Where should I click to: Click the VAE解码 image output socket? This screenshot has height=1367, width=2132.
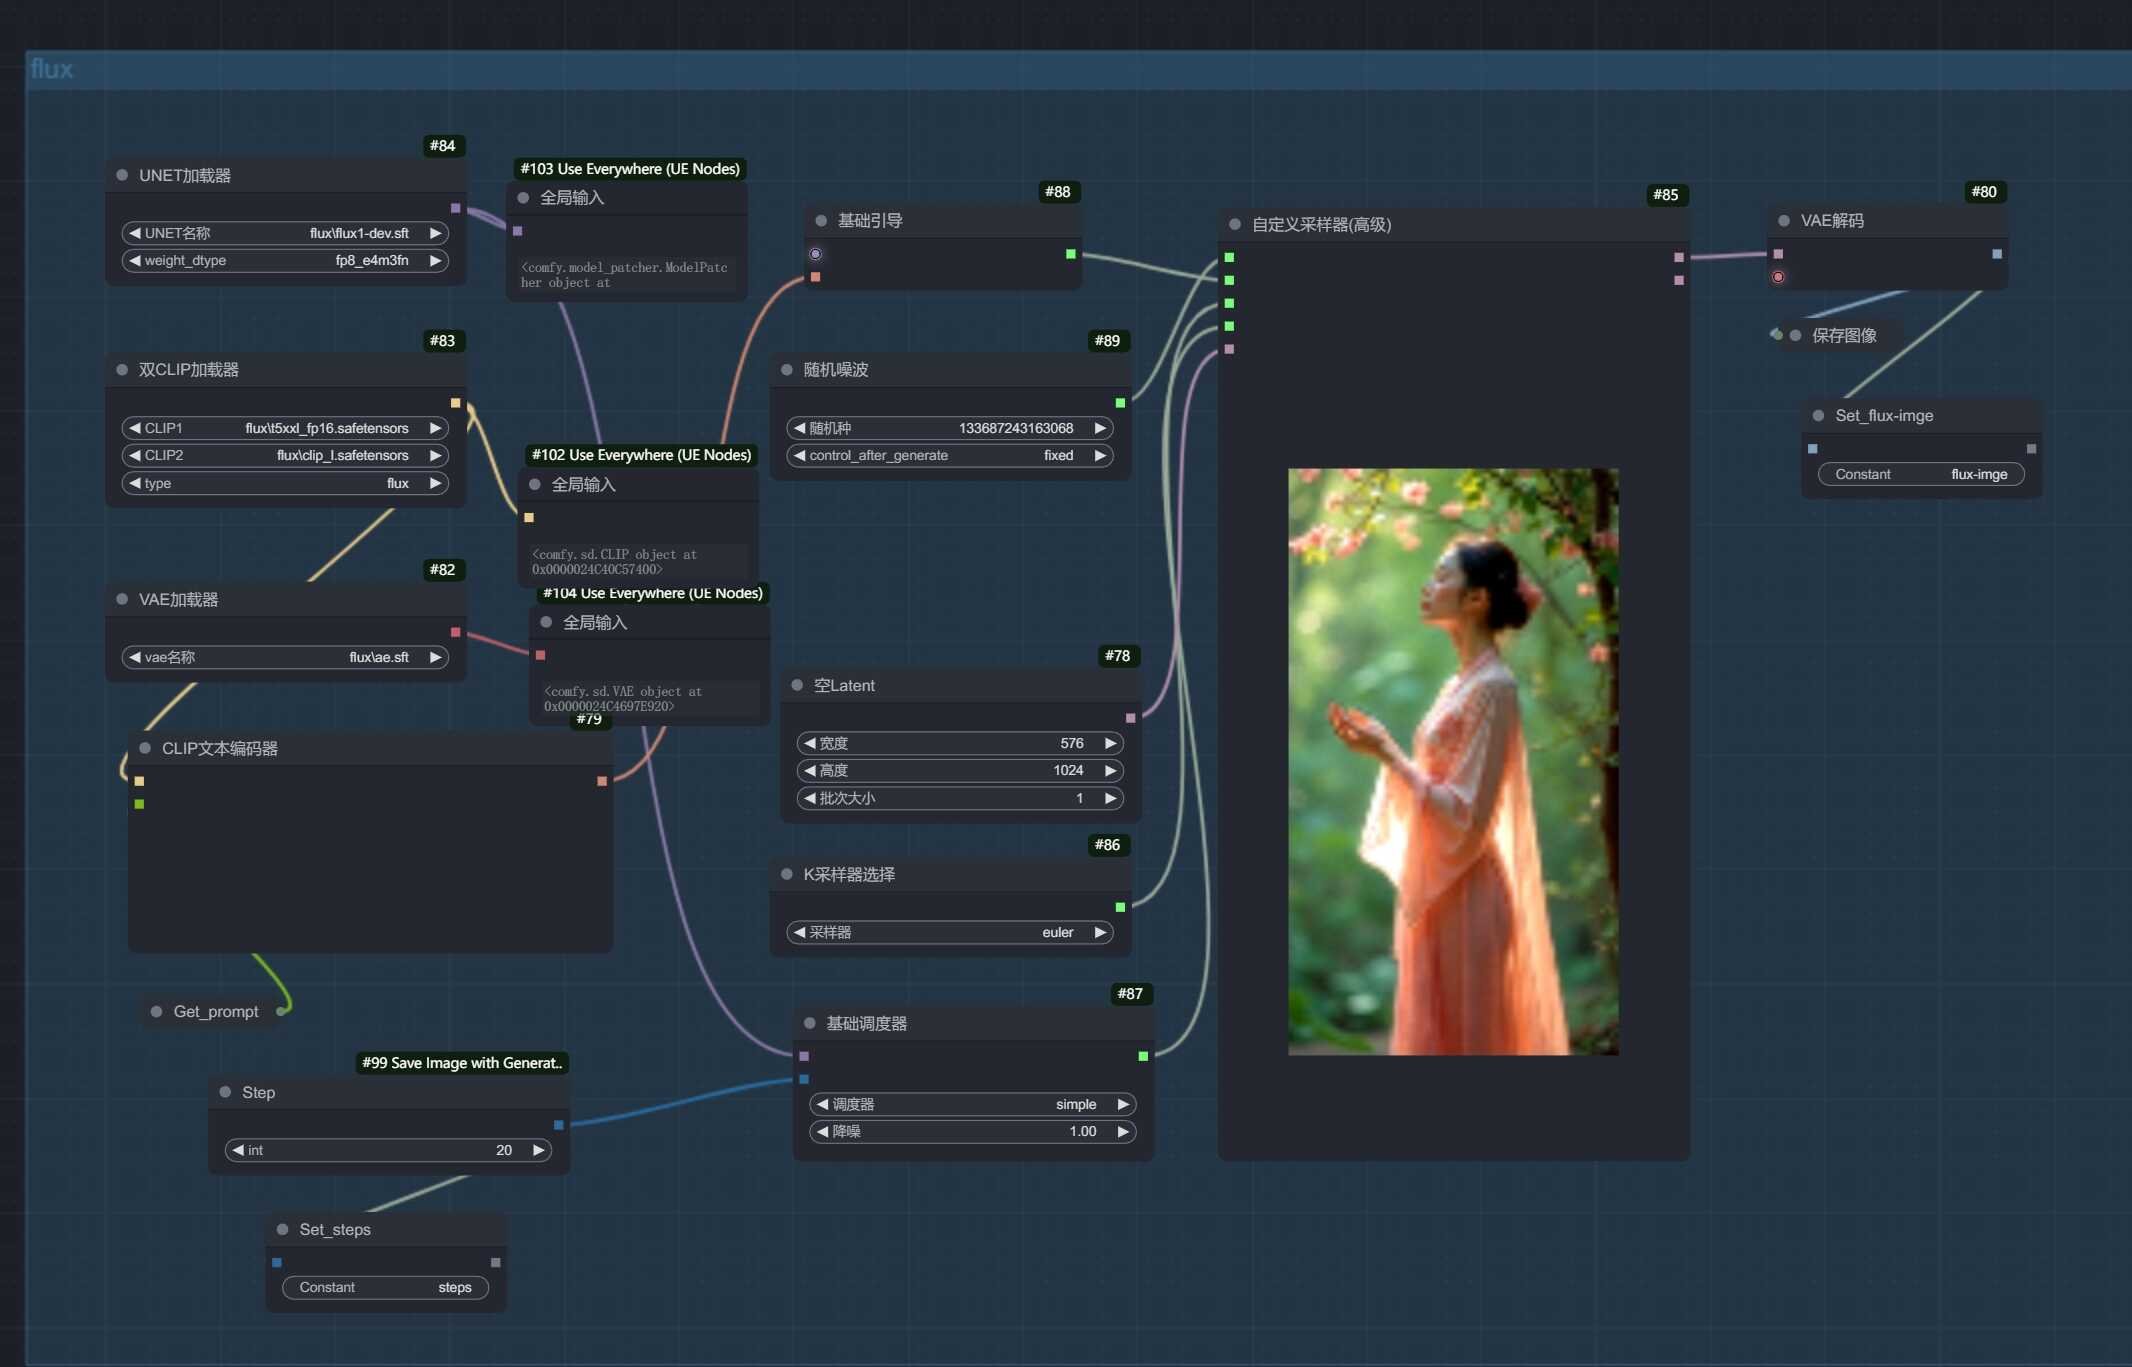click(1997, 254)
